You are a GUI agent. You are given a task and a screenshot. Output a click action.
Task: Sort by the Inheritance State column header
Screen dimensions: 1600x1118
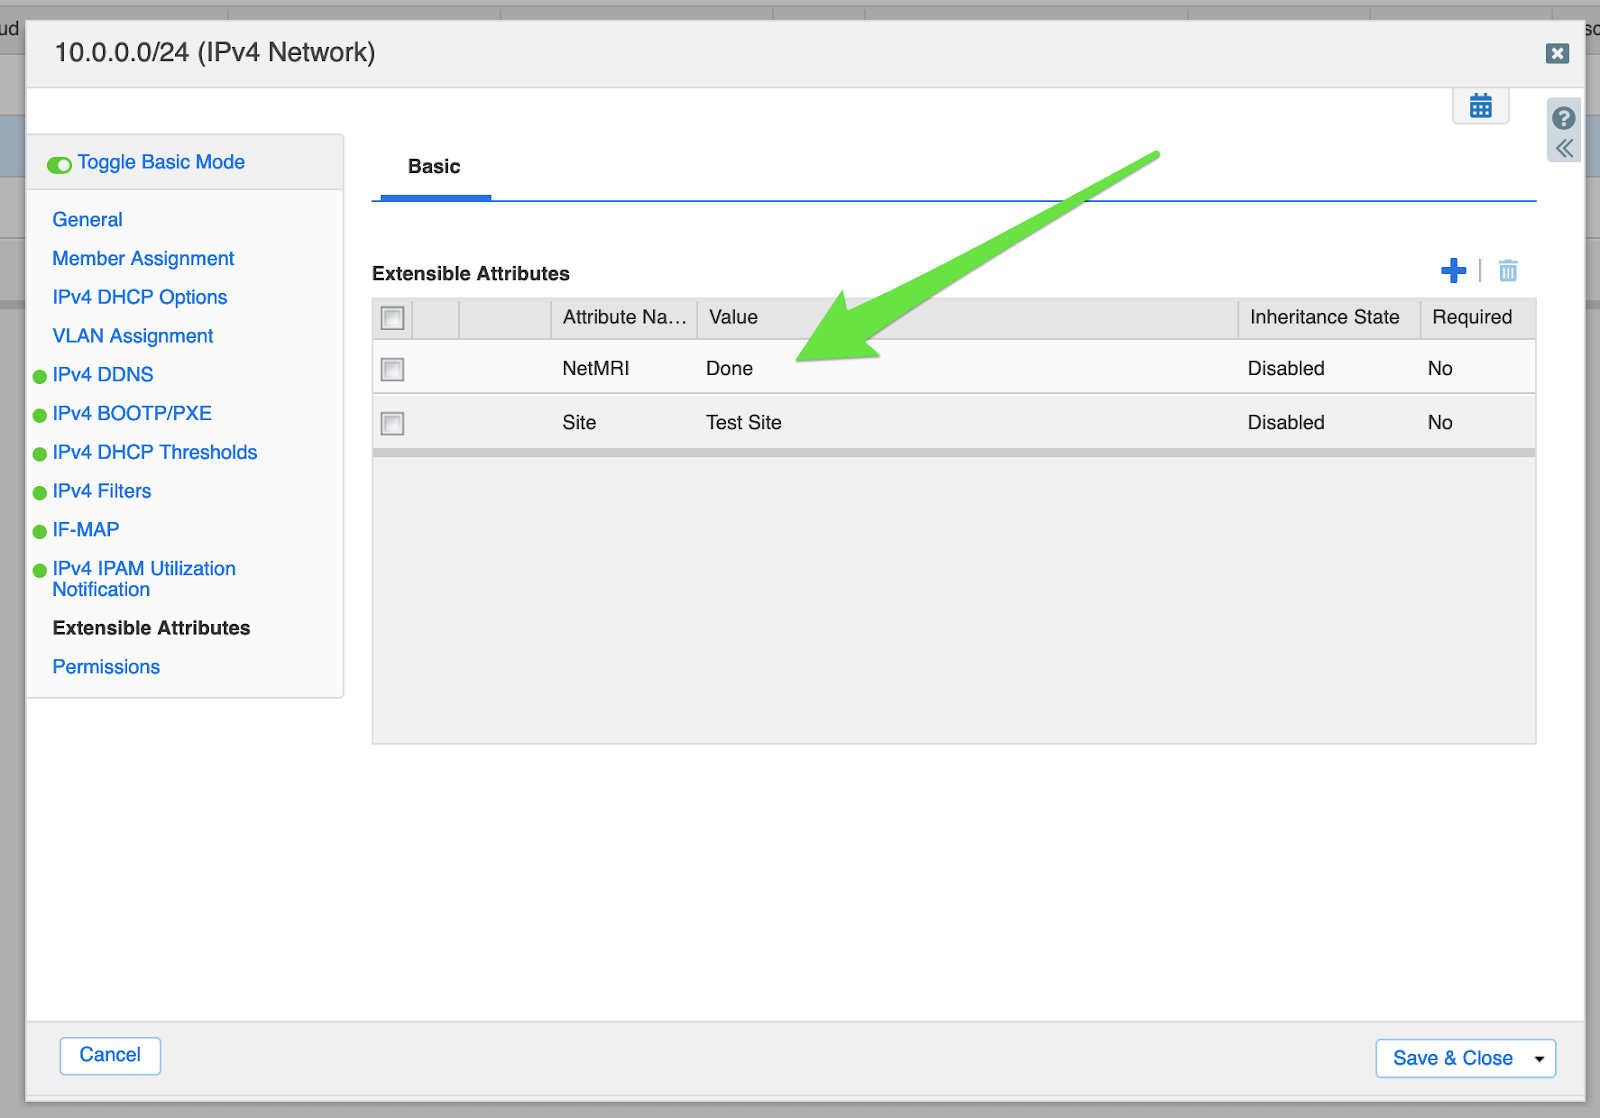[x=1324, y=318]
